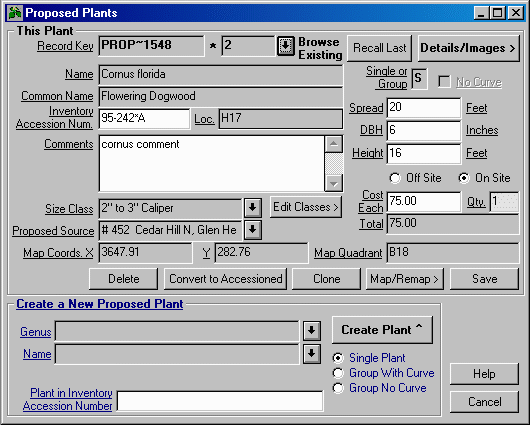
Task: Select the Single Plant radio button
Action: (338, 358)
